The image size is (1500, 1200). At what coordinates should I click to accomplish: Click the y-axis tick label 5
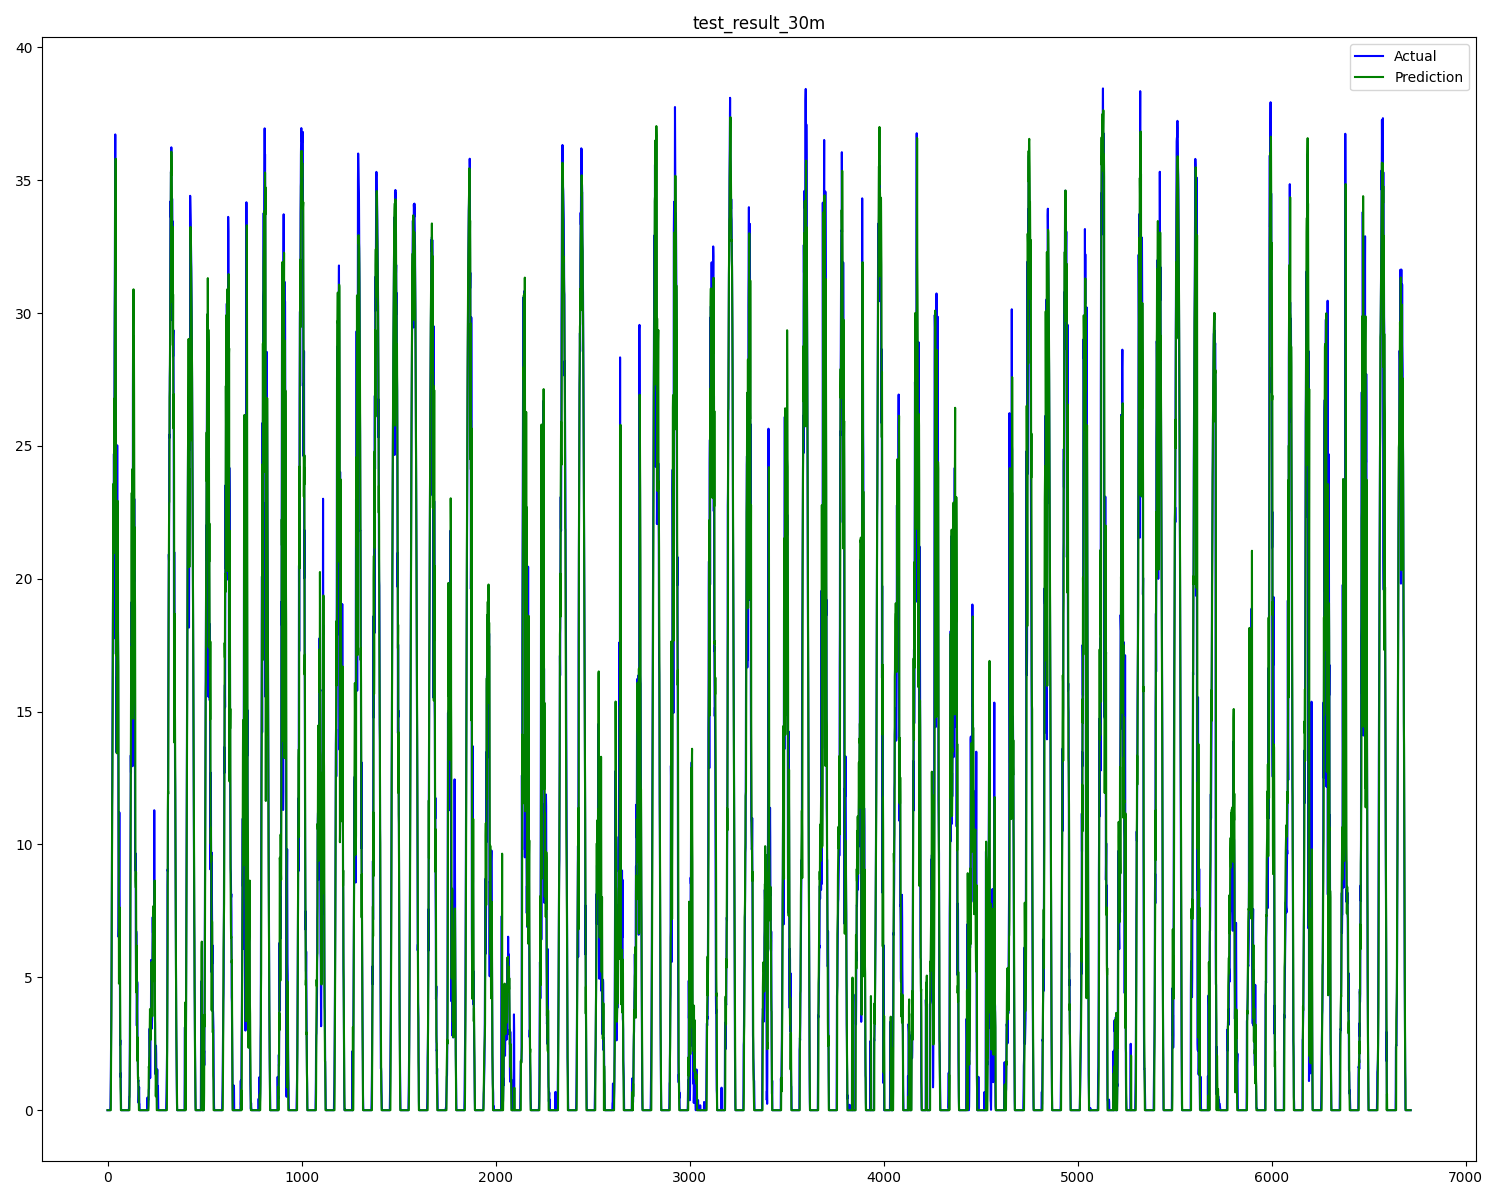(29, 978)
